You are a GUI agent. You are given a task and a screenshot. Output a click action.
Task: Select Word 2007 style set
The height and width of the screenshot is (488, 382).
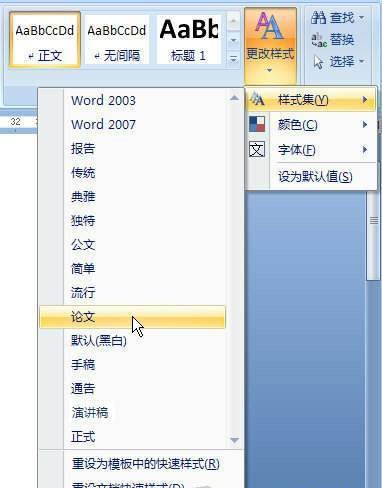click(132, 124)
